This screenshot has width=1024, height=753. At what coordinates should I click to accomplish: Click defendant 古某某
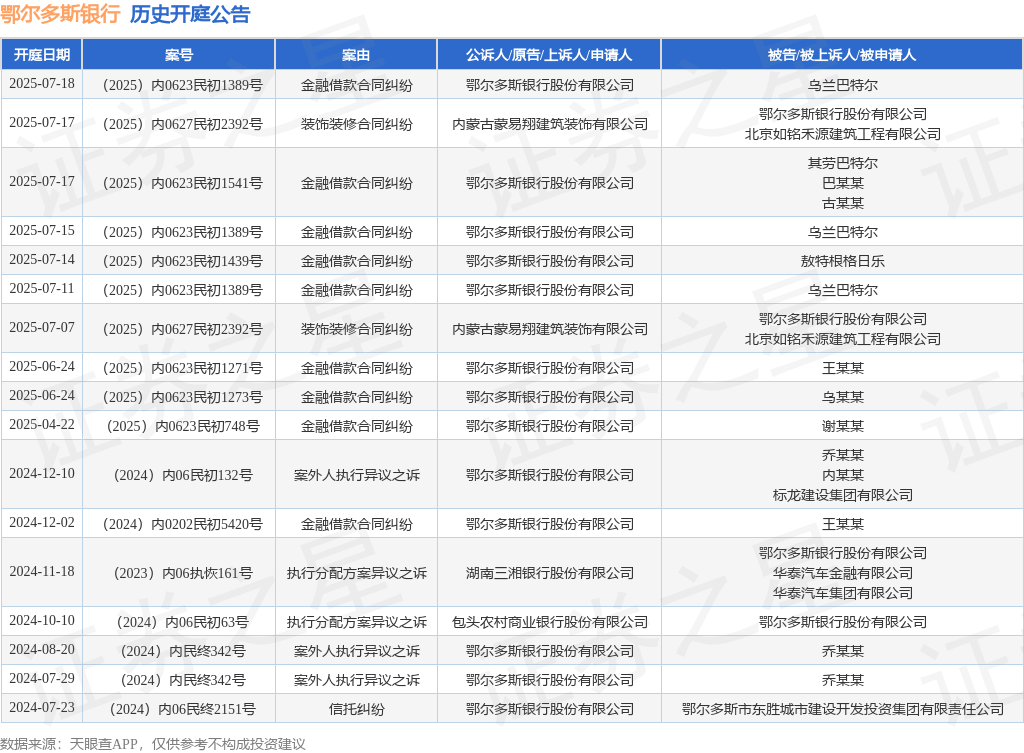click(842, 203)
